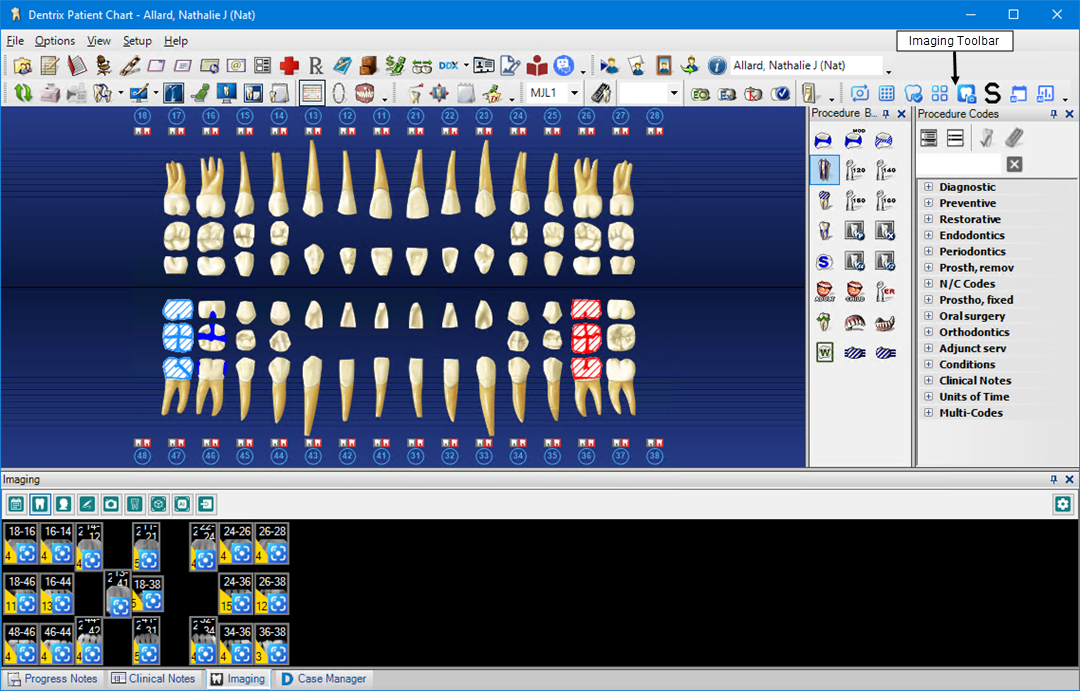Click the green refresh arrows icon
1080x691 pixels.
22,94
